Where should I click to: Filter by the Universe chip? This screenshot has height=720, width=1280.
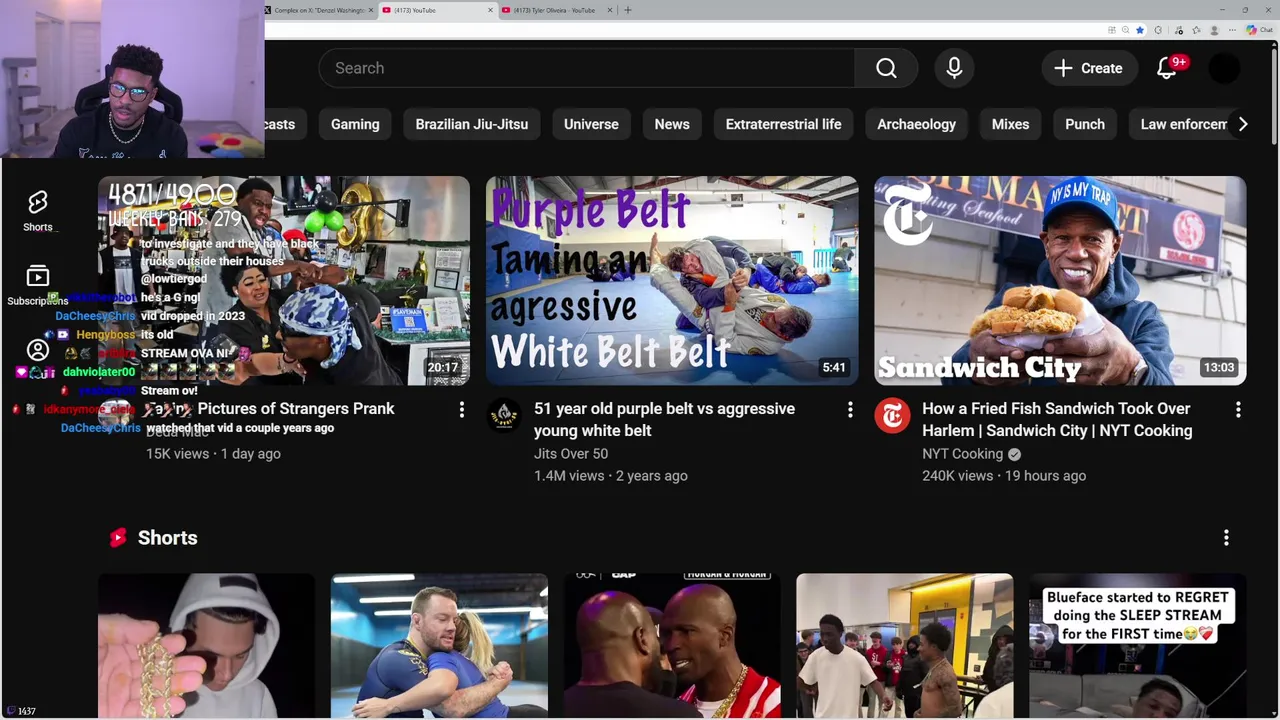591,124
